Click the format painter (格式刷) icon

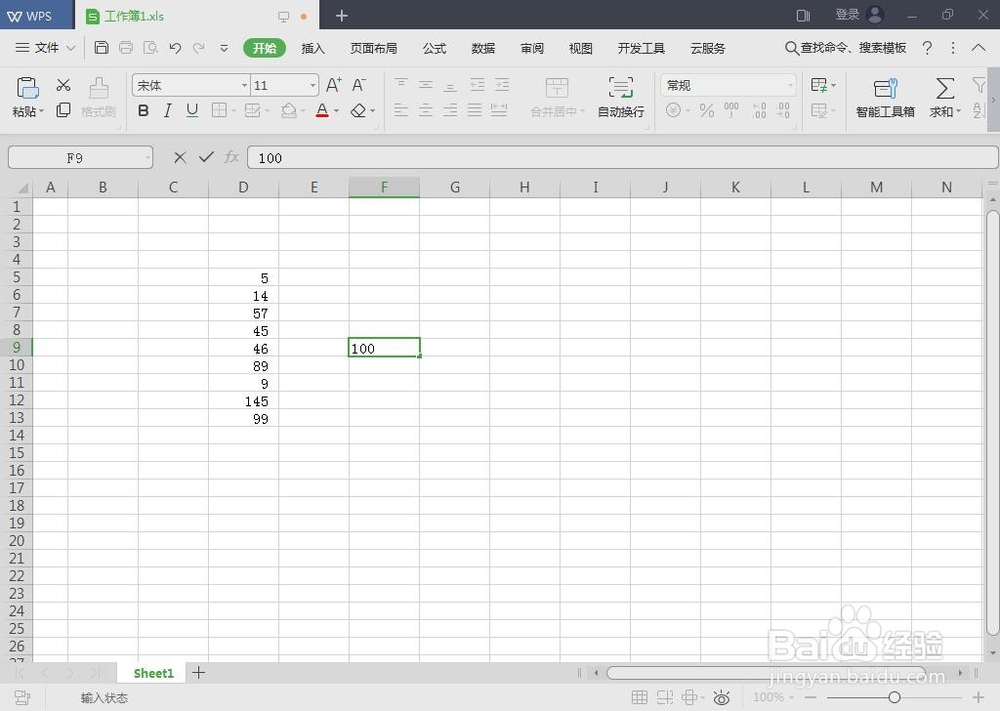coord(97,97)
